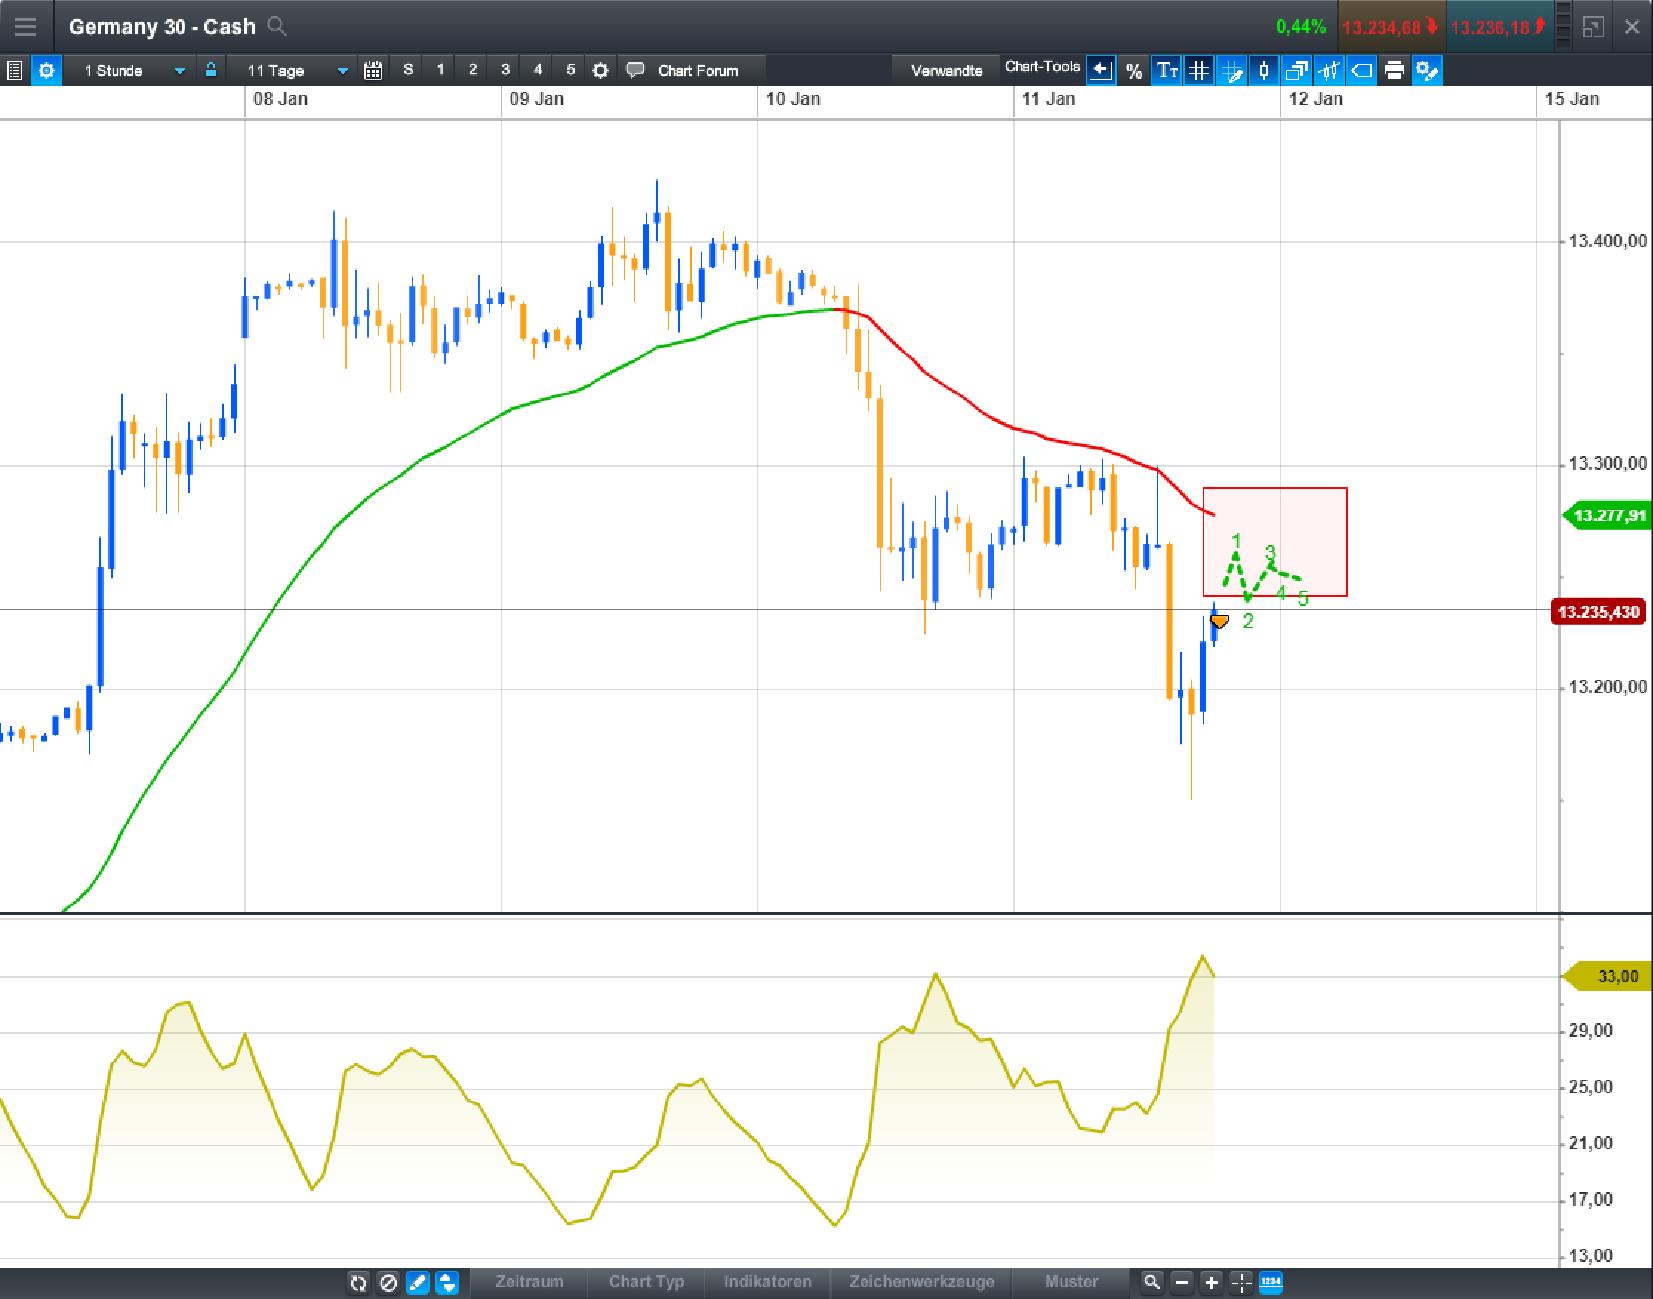
Task: Open the 1 Stunde timeframe dropdown
Action: pos(130,70)
